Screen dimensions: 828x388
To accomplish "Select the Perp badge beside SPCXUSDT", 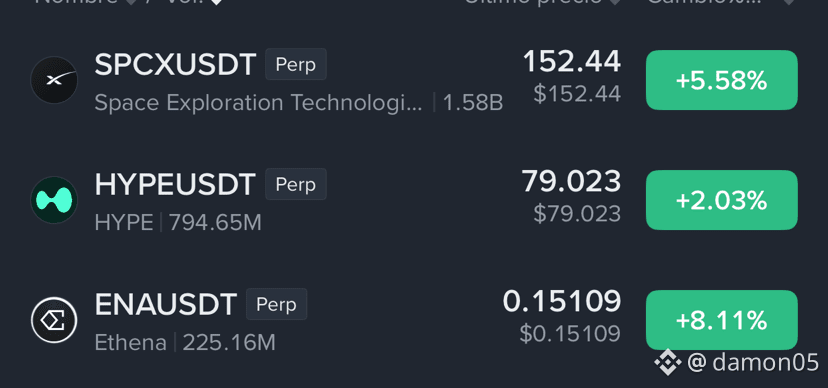I will (x=296, y=64).
